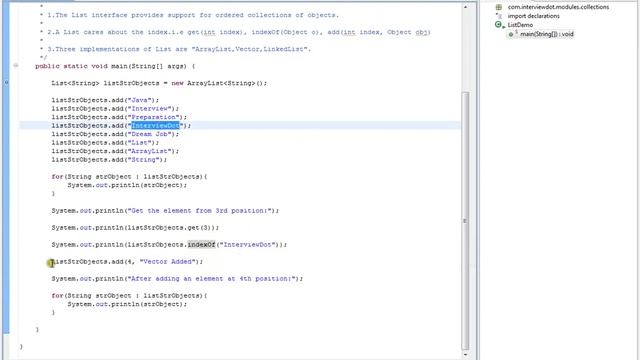Place cursor on add("Java") line
640x360 pixels.
[x=105, y=100]
